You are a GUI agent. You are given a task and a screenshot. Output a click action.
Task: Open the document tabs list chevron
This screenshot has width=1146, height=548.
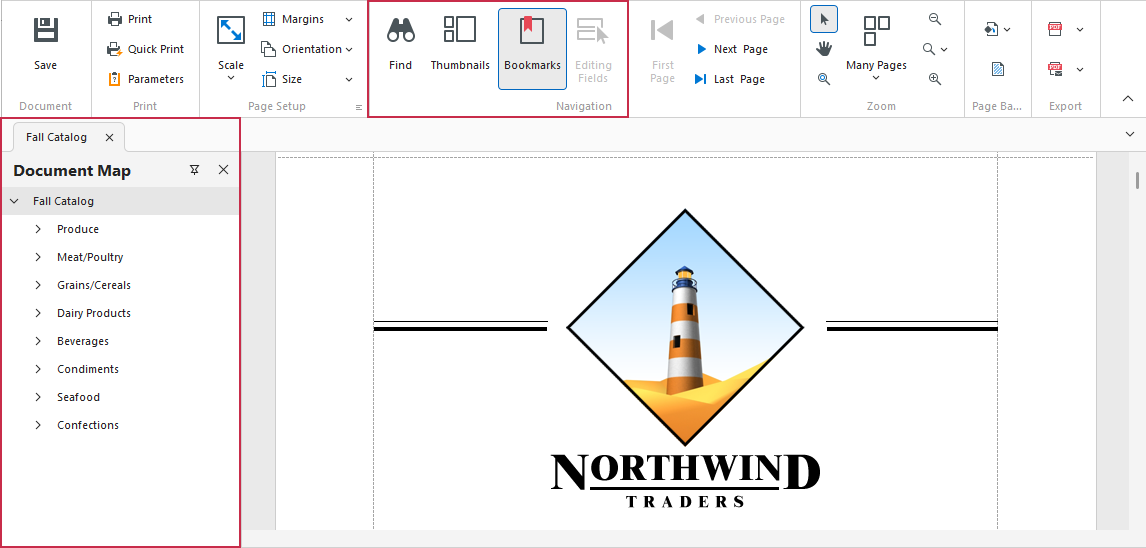point(1130,134)
